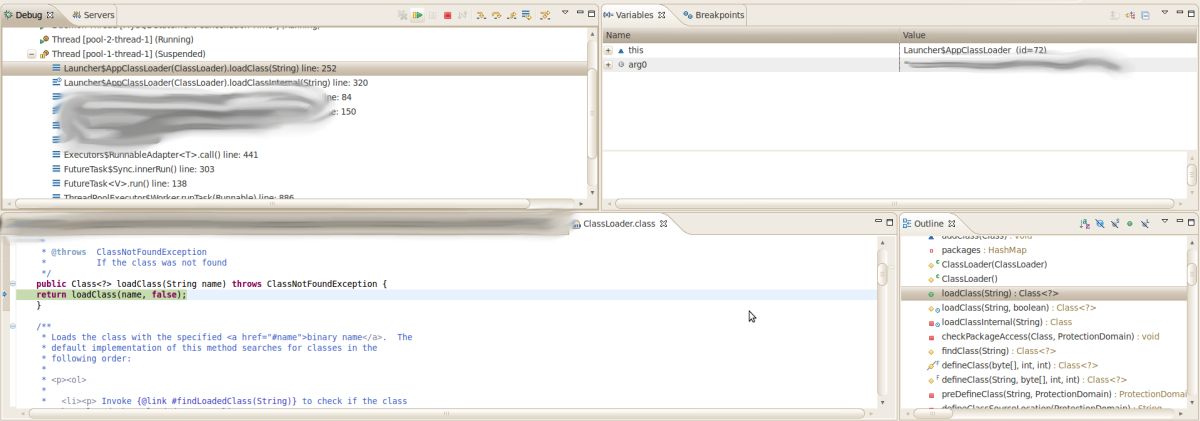
Task: Minimize the code editor pane
Action: 878,221
